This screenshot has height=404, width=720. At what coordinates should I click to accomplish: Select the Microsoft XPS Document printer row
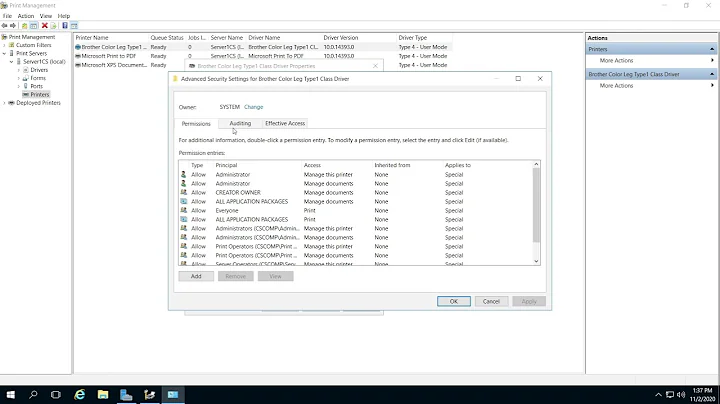263,65
